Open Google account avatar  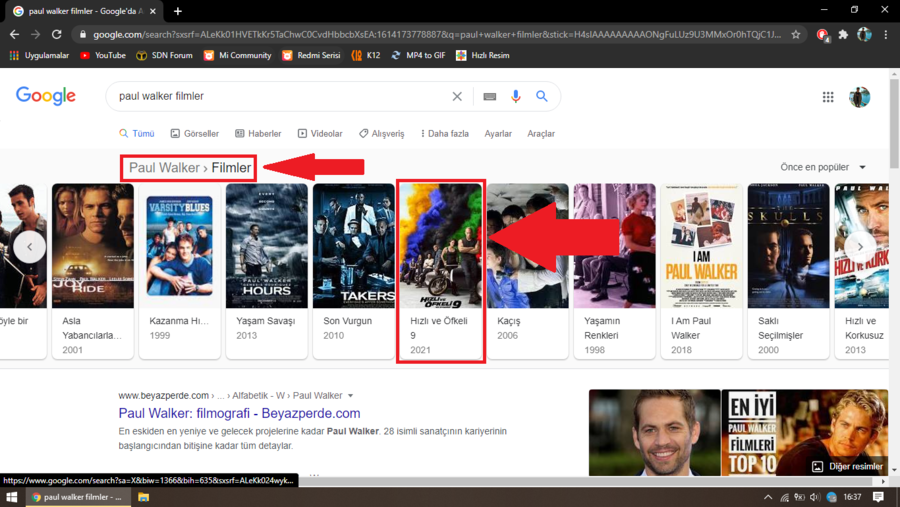point(859,97)
